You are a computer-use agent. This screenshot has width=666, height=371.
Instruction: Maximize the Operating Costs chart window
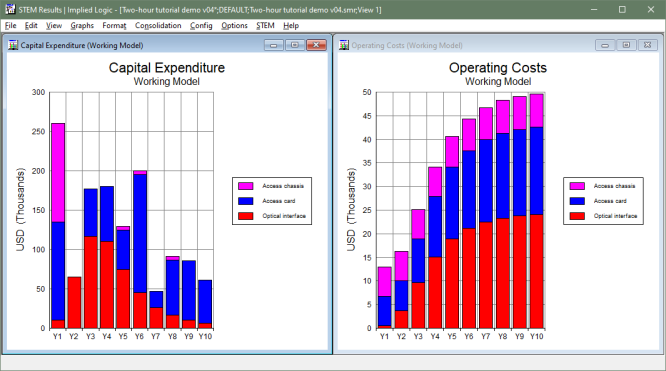click(x=626, y=45)
